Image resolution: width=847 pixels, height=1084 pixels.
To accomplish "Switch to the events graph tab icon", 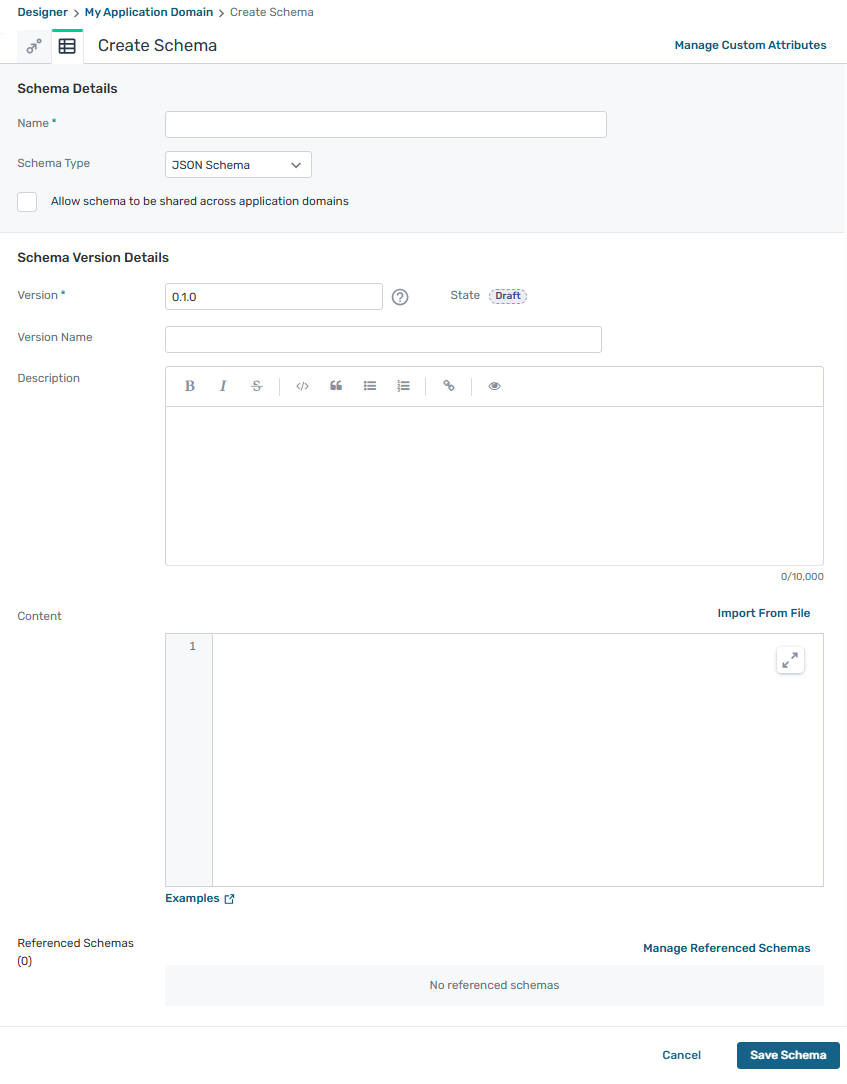I will pyautogui.click(x=34, y=46).
